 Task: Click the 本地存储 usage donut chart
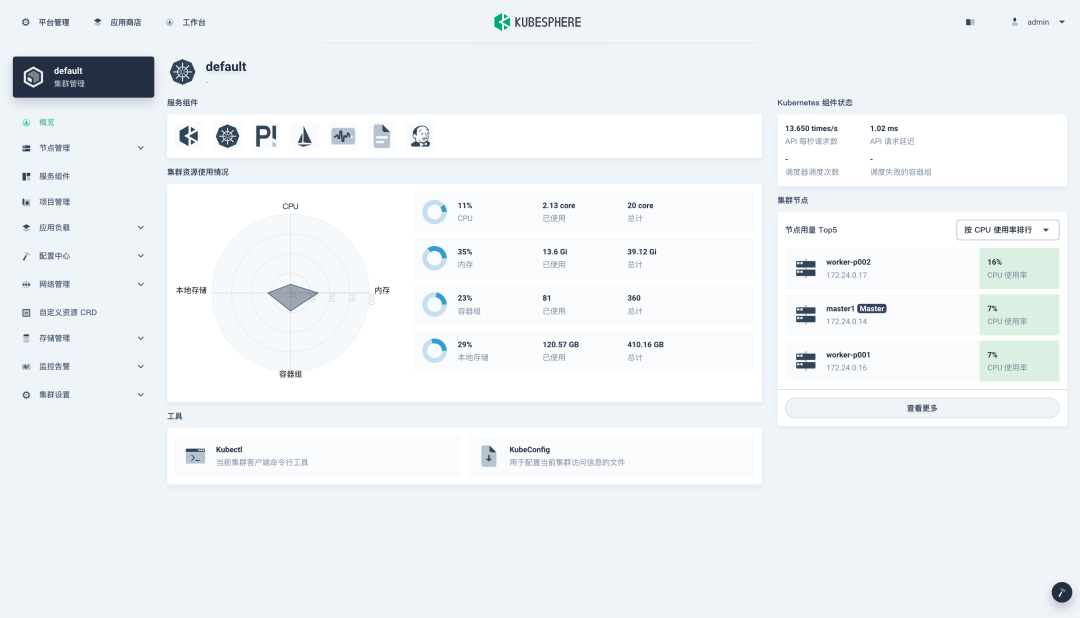435,351
